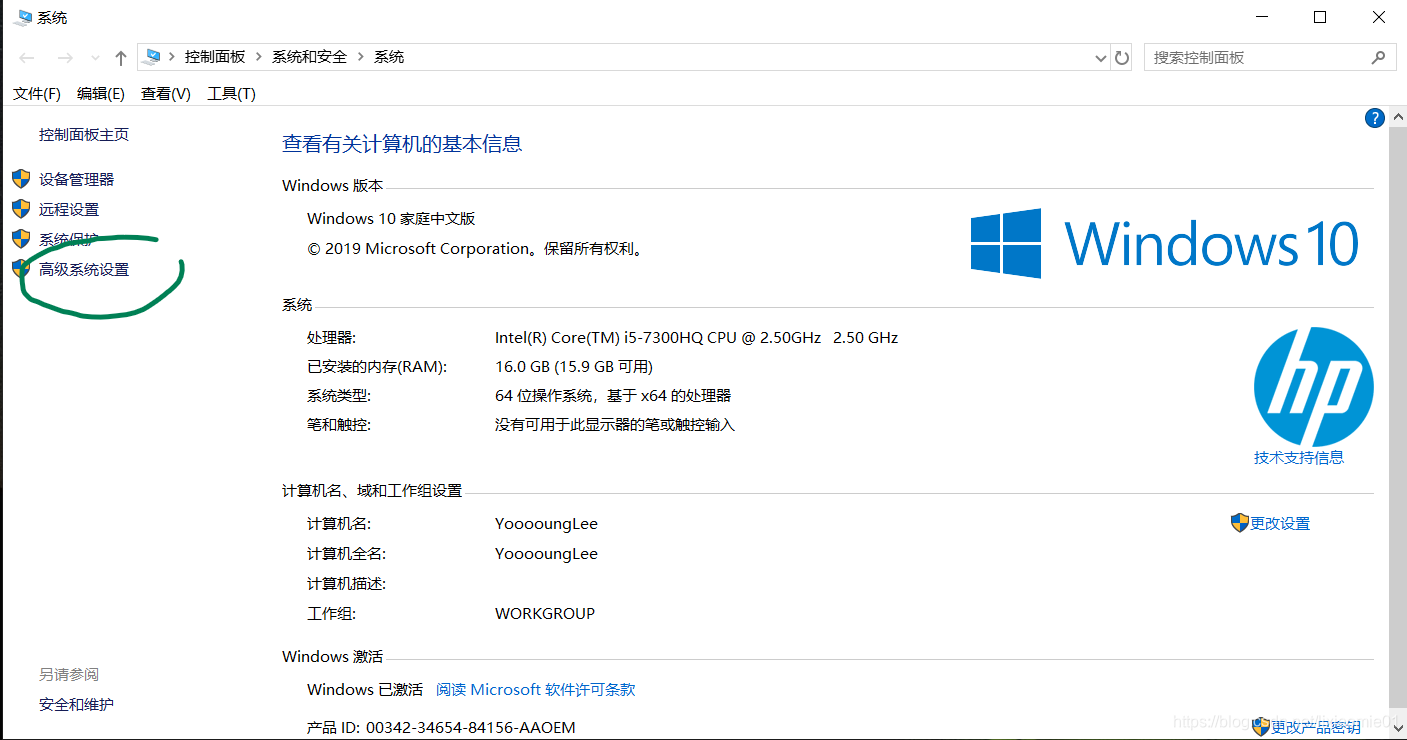Screen dimensions: 1407x740
Task: Select the 产品 ID 00342-34654-84156-AAOEM text
Action: tap(441, 727)
